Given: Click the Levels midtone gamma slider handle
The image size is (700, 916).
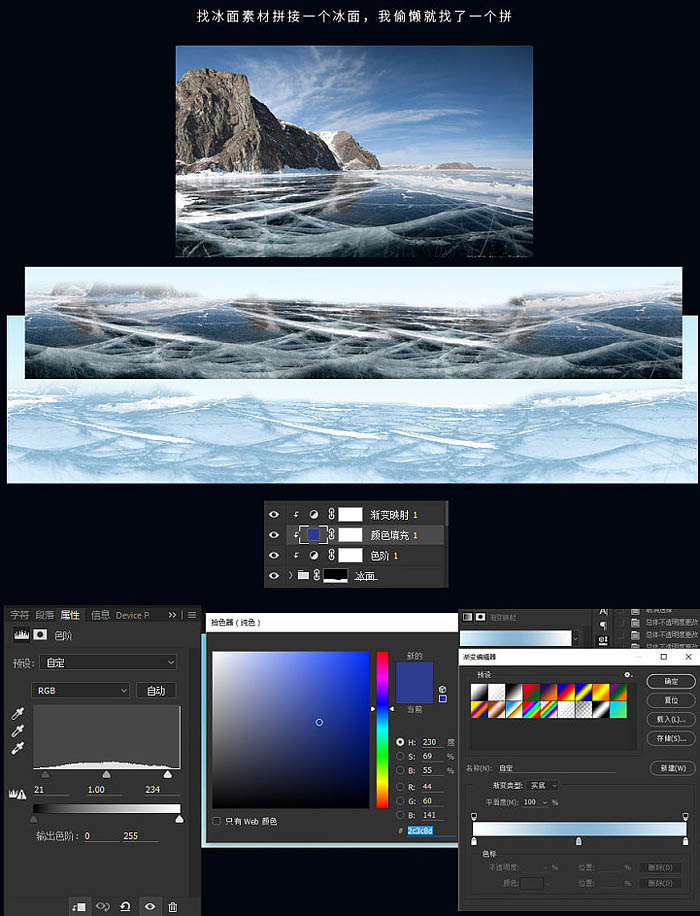Looking at the screenshot, I should (x=106, y=775).
